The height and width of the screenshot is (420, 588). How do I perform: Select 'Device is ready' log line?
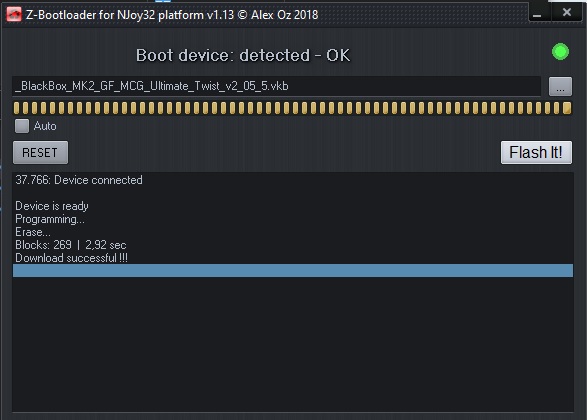[52, 206]
